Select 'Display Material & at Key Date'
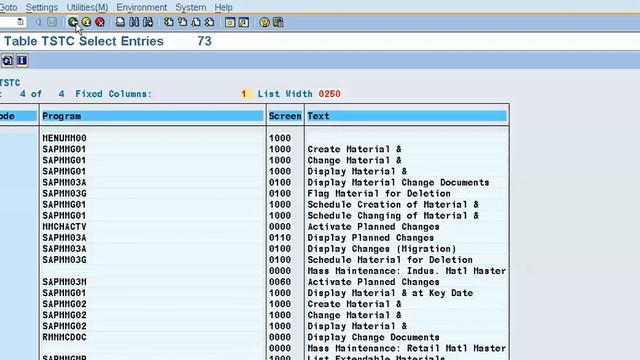The image size is (640, 360). (390, 293)
